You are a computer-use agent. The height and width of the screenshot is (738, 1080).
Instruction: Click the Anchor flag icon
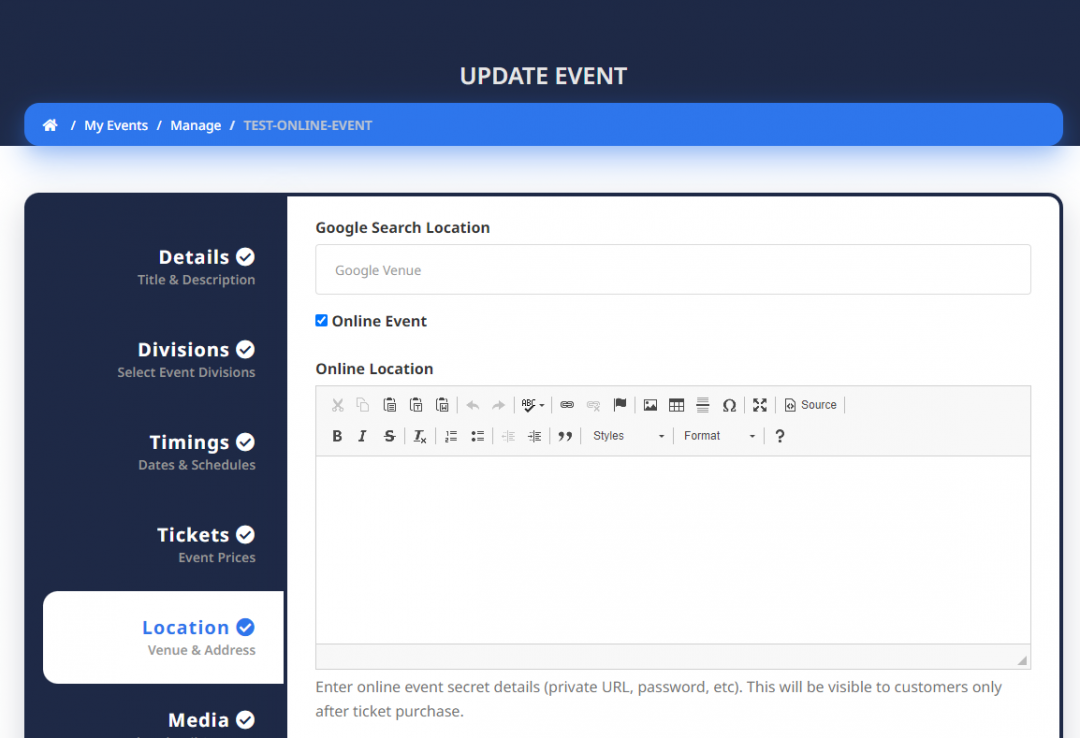(x=620, y=405)
